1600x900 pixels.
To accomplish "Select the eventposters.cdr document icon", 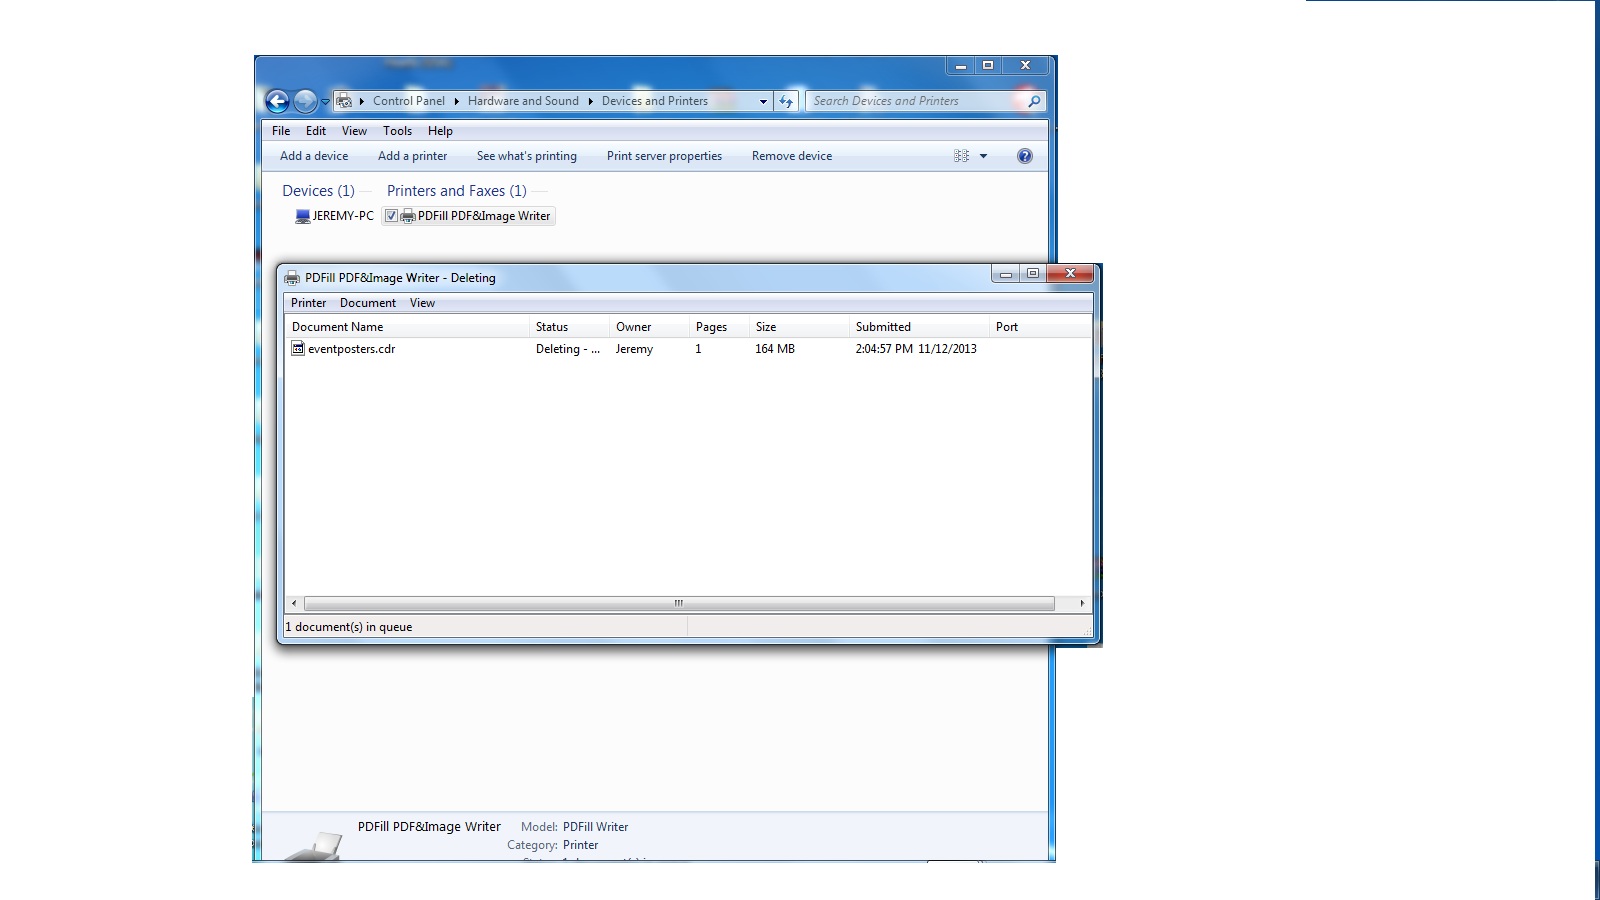I will point(297,348).
